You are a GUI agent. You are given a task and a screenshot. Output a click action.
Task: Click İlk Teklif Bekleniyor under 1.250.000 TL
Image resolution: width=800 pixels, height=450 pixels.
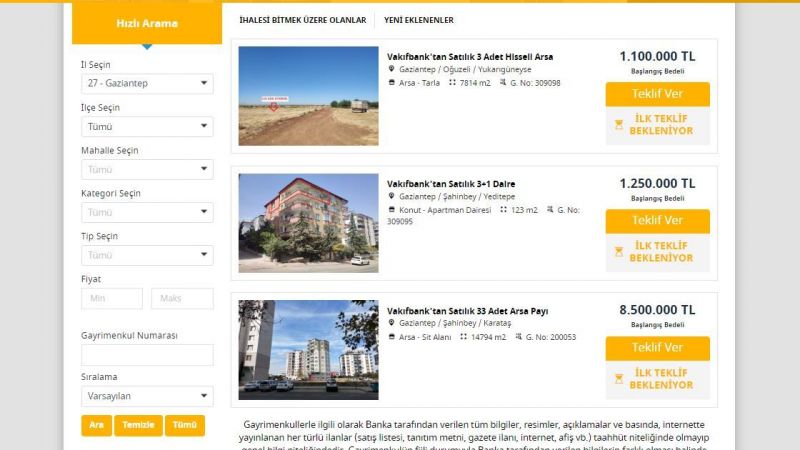click(x=661, y=252)
